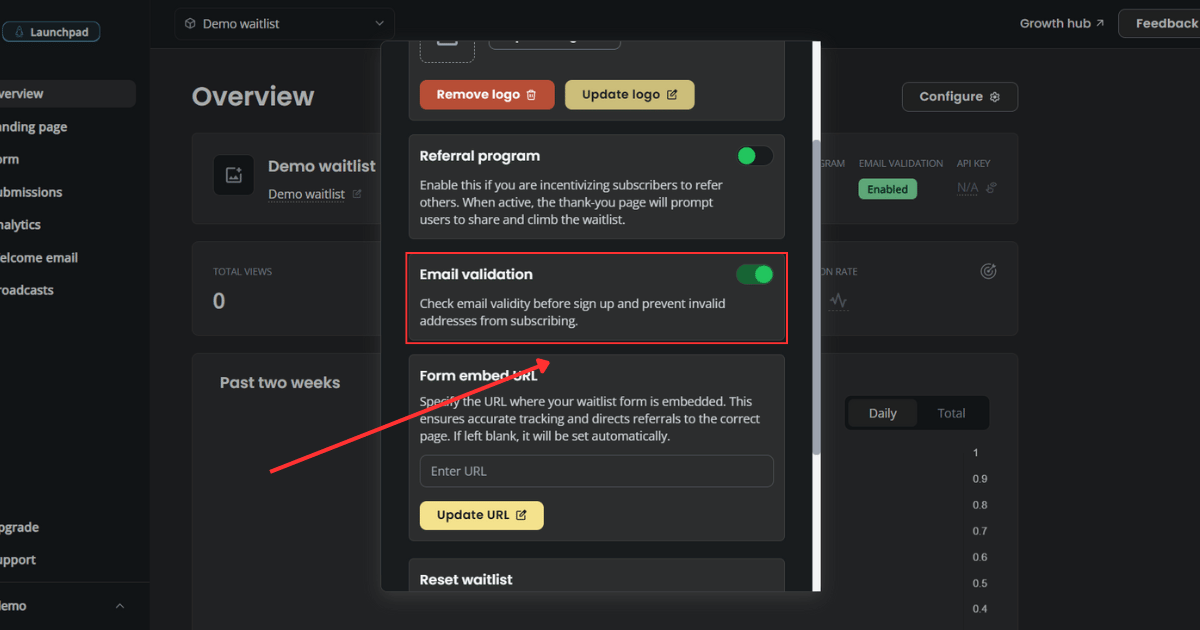Click the Demo waitlist logo placeholder image icon

[x=233, y=175]
